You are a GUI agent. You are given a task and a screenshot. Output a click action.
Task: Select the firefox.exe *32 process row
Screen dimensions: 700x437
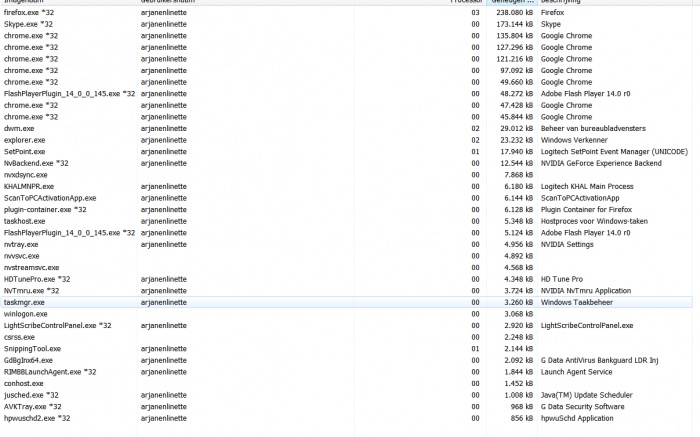tap(346, 12)
